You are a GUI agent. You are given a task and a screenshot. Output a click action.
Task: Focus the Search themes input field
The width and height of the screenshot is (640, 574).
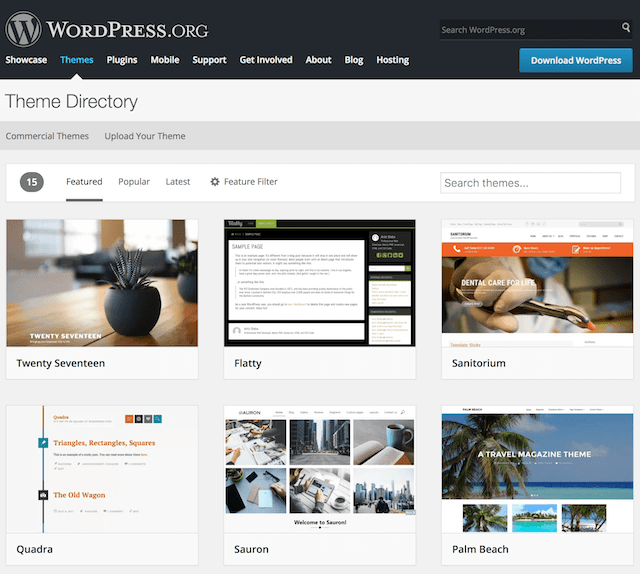(531, 183)
